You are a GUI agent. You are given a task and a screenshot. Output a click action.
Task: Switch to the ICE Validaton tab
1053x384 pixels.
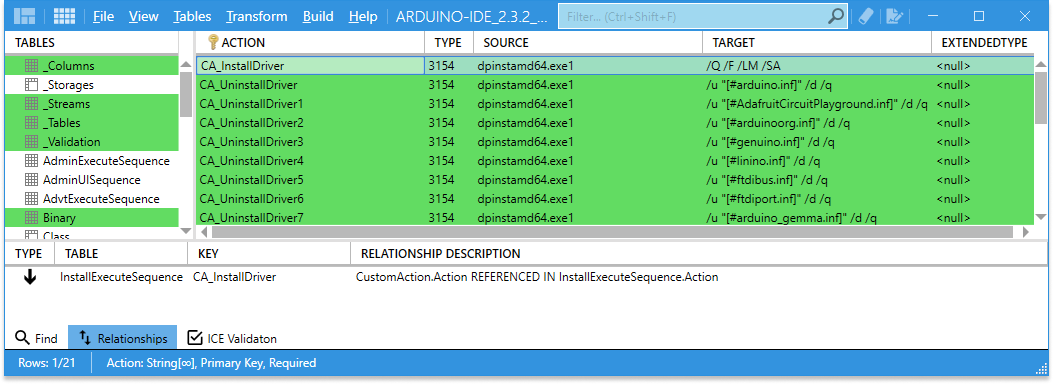pyautogui.click(x=232, y=338)
